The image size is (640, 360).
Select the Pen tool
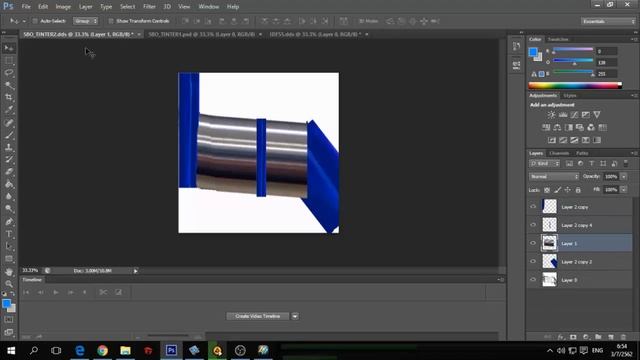tap(9, 222)
